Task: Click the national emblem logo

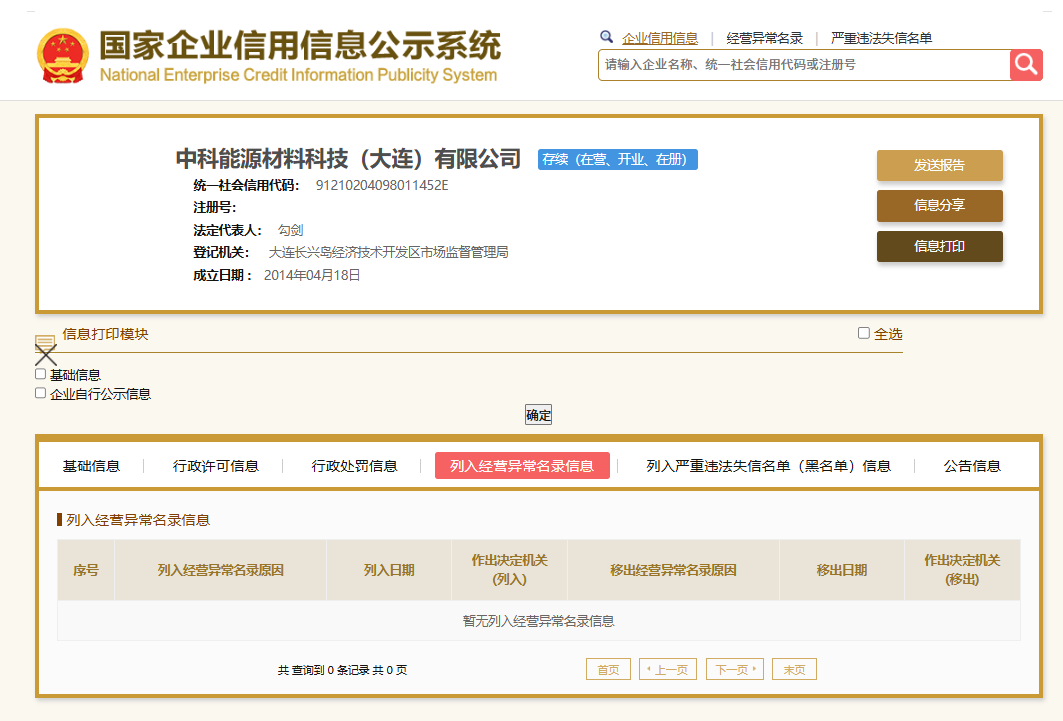Action: click(63, 56)
